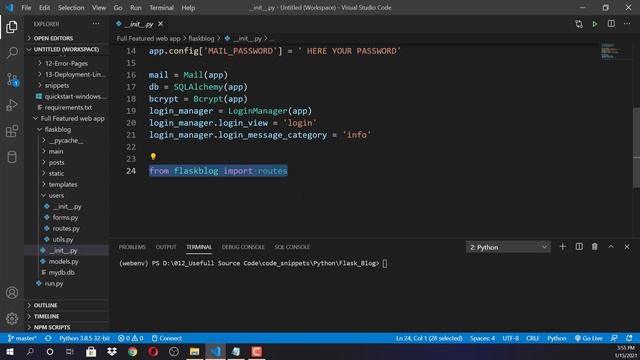Change UTF-8 file encoding
The width and height of the screenshot is (640, 360).
click(x=511, y=338)
